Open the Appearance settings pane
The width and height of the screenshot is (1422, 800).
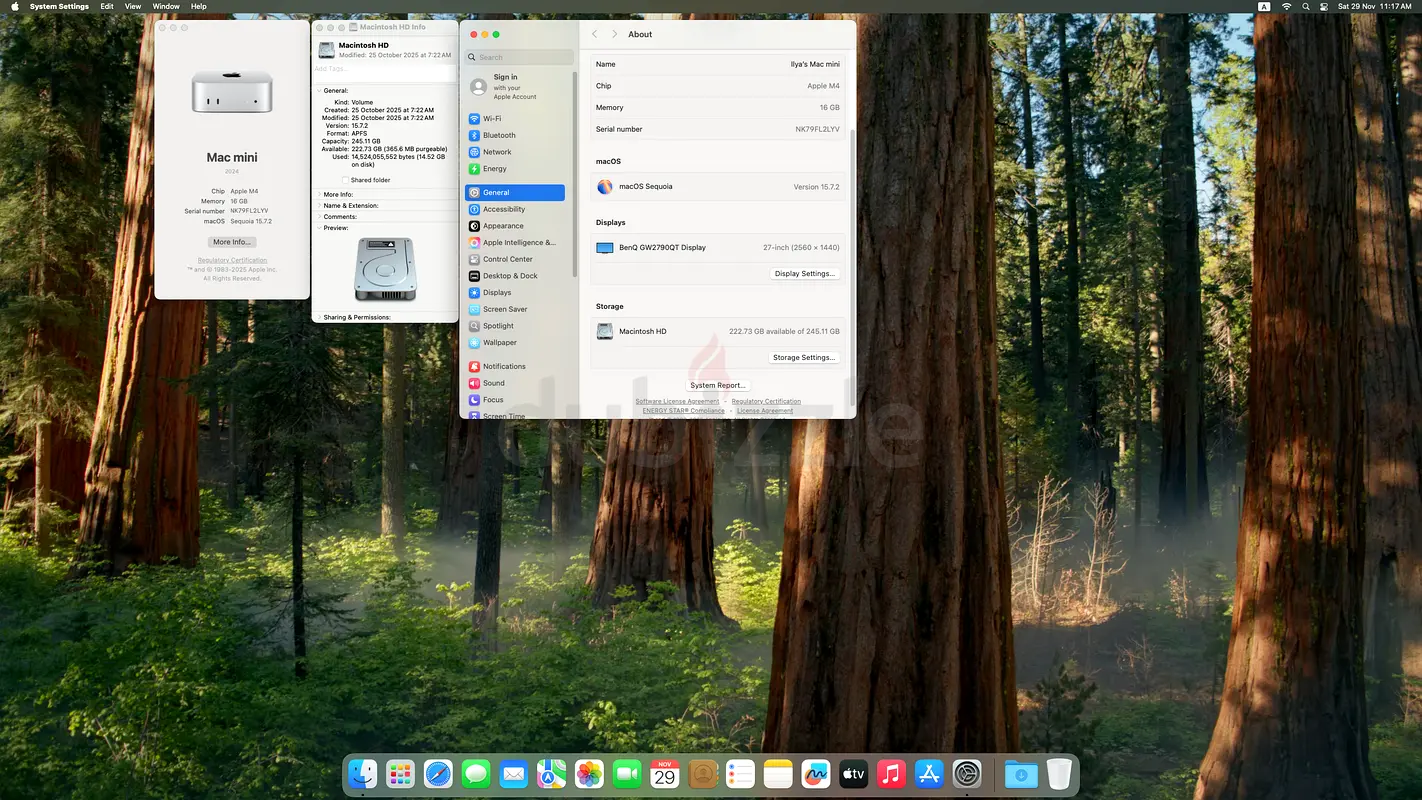516,226
